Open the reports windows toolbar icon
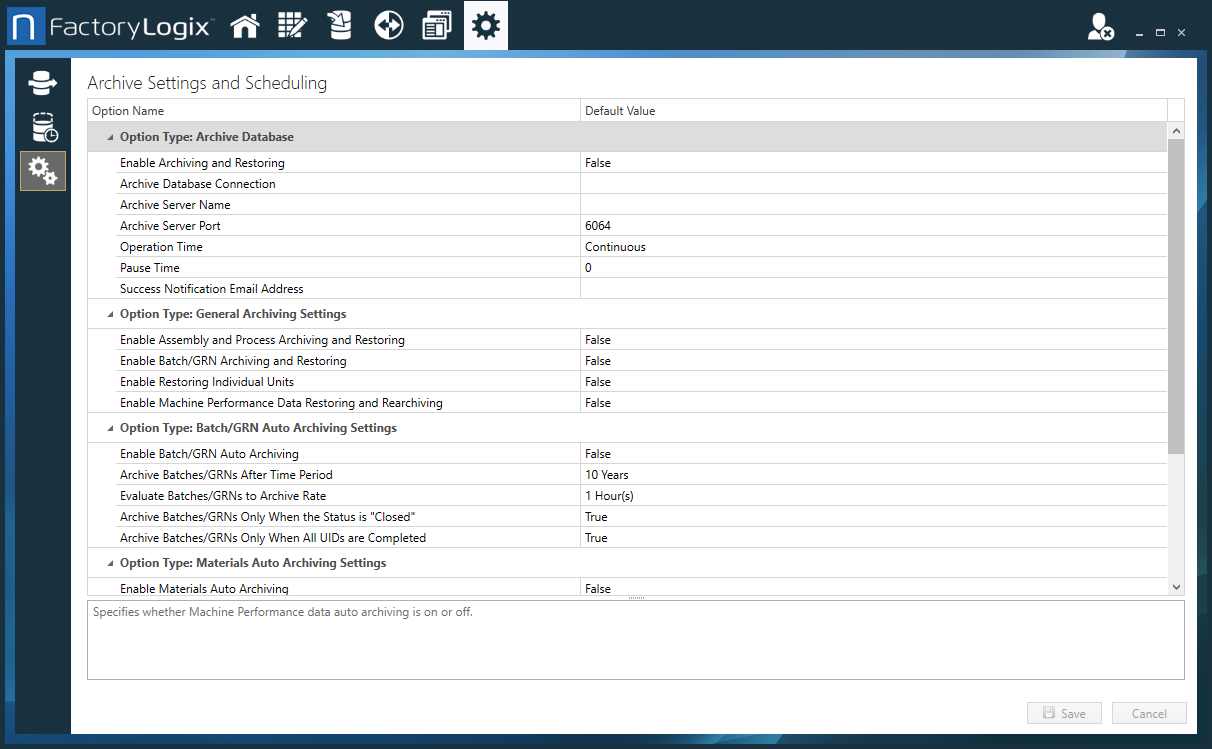The width and height of the screenshot is (1212, 749). (437, 24)
